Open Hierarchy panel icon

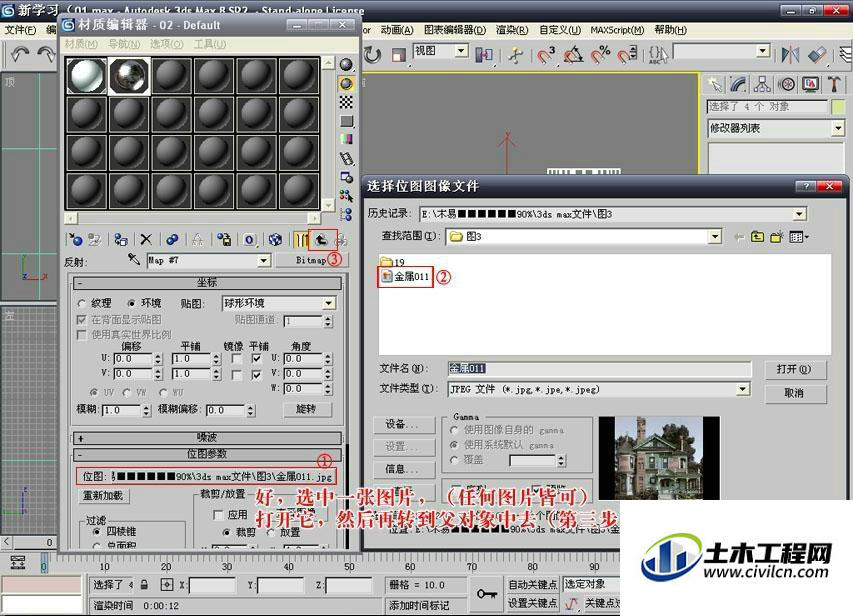[x=762, y=84]
